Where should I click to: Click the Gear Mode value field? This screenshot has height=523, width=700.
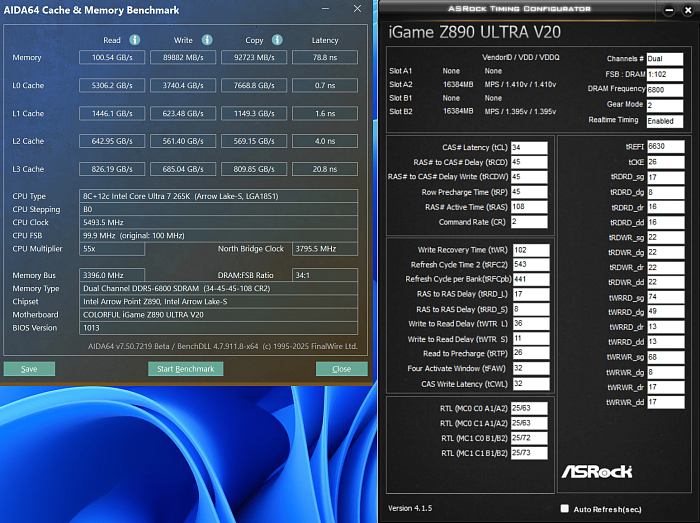point(665,105)
